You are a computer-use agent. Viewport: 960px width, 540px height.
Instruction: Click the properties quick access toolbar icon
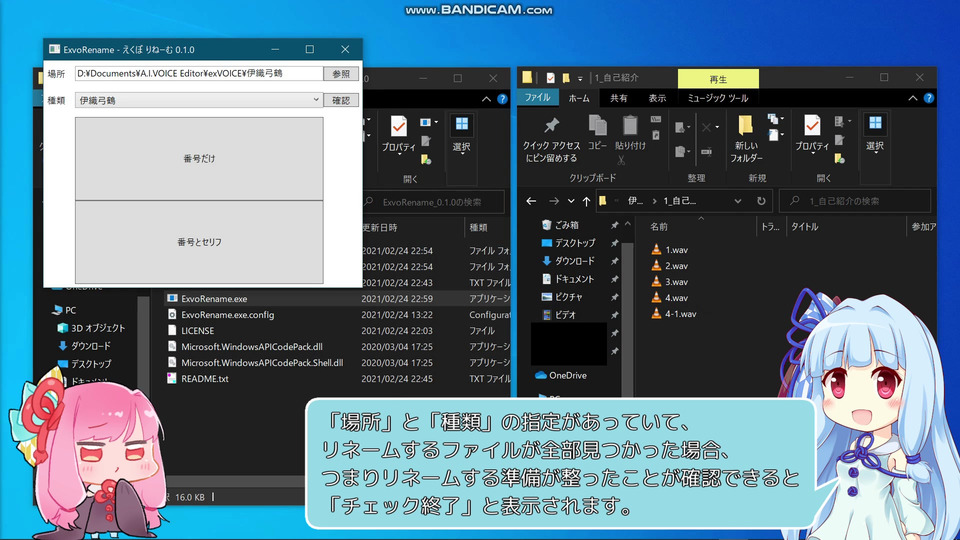point(550,78)
